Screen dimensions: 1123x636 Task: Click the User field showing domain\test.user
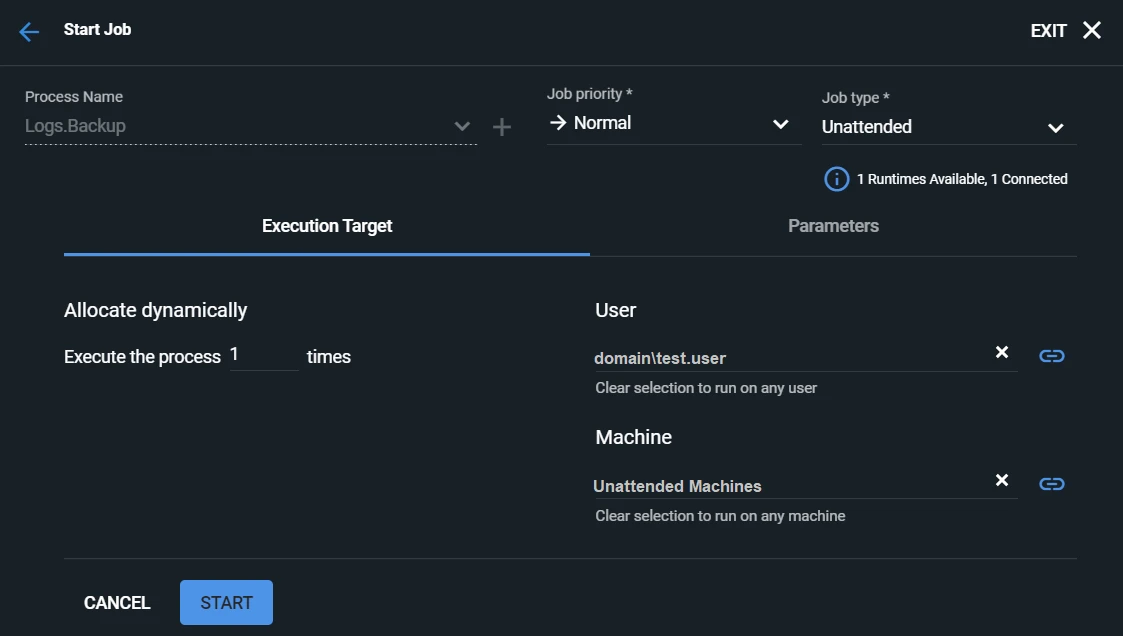coord(791,357)
